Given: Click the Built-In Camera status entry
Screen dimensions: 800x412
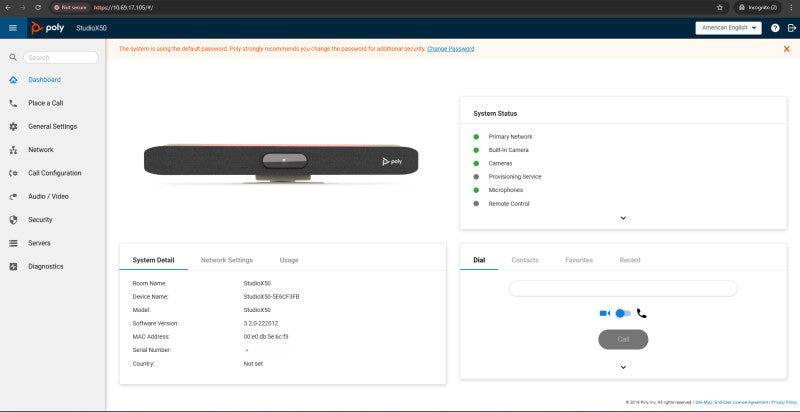Looking at the screenshot, I should point(508,150).
